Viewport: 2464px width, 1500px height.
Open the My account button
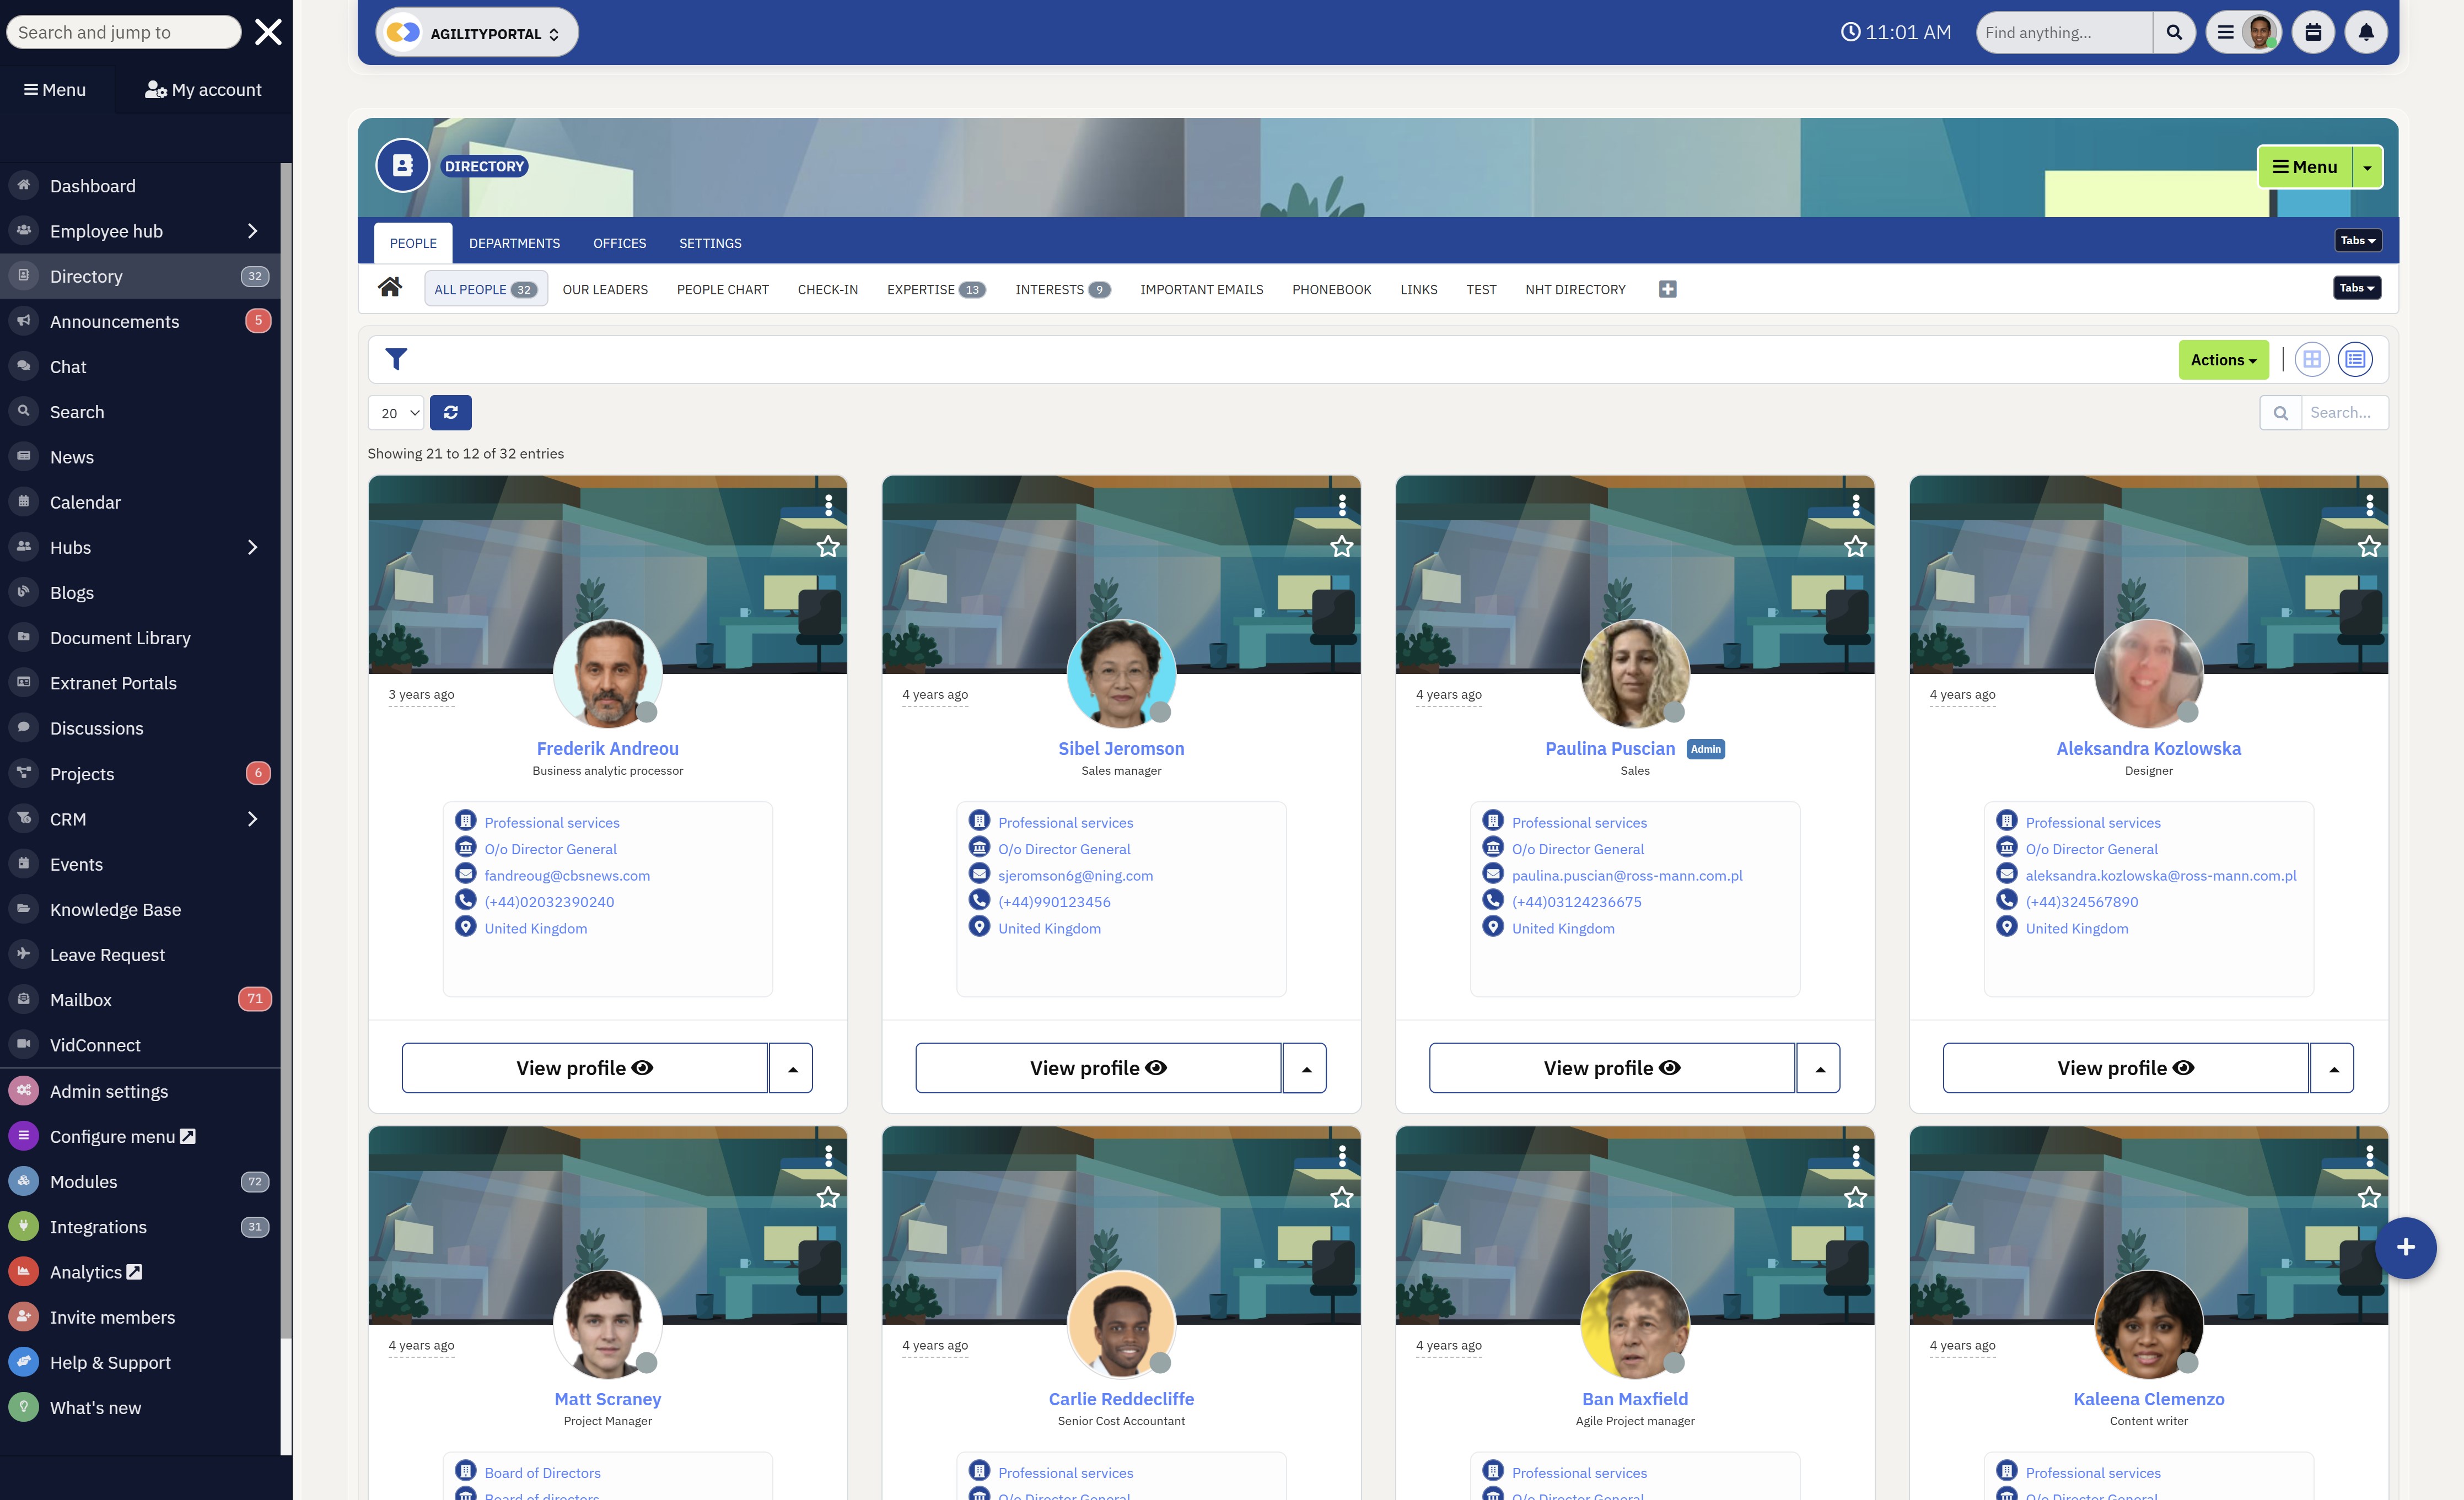point(203,90)
